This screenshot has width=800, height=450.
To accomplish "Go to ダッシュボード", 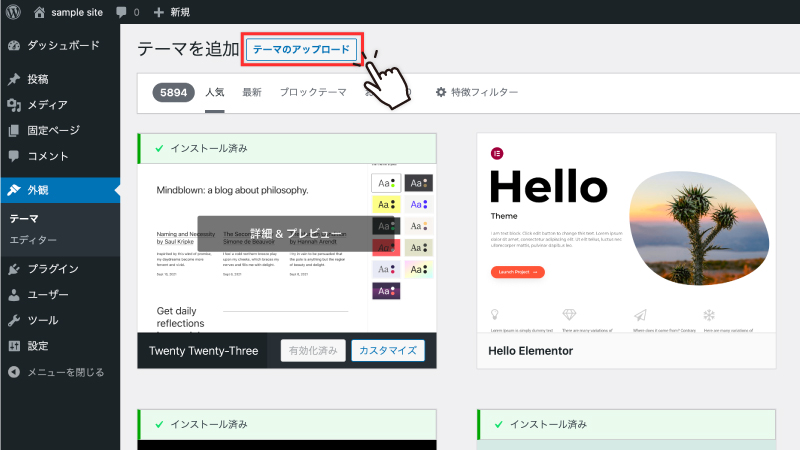I will (63, 45).
